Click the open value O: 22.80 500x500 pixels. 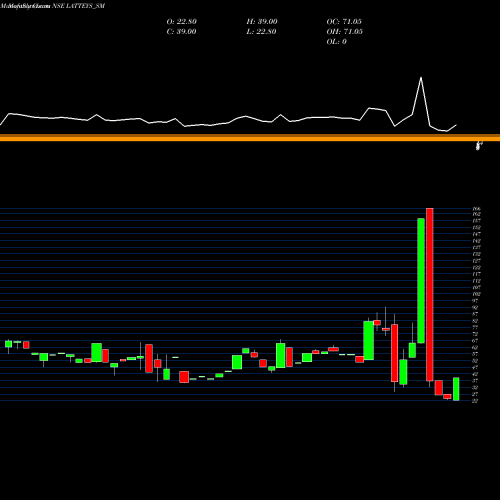[181, 22]
